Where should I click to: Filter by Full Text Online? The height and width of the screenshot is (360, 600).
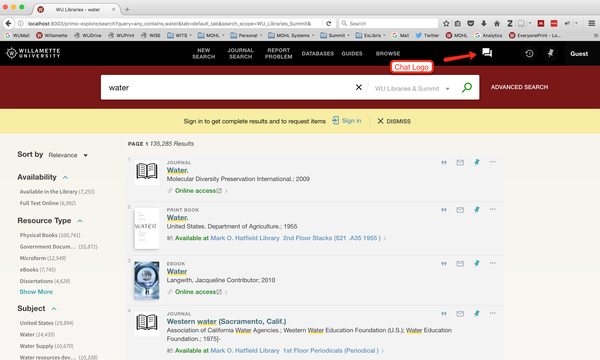tap(47, 203)
